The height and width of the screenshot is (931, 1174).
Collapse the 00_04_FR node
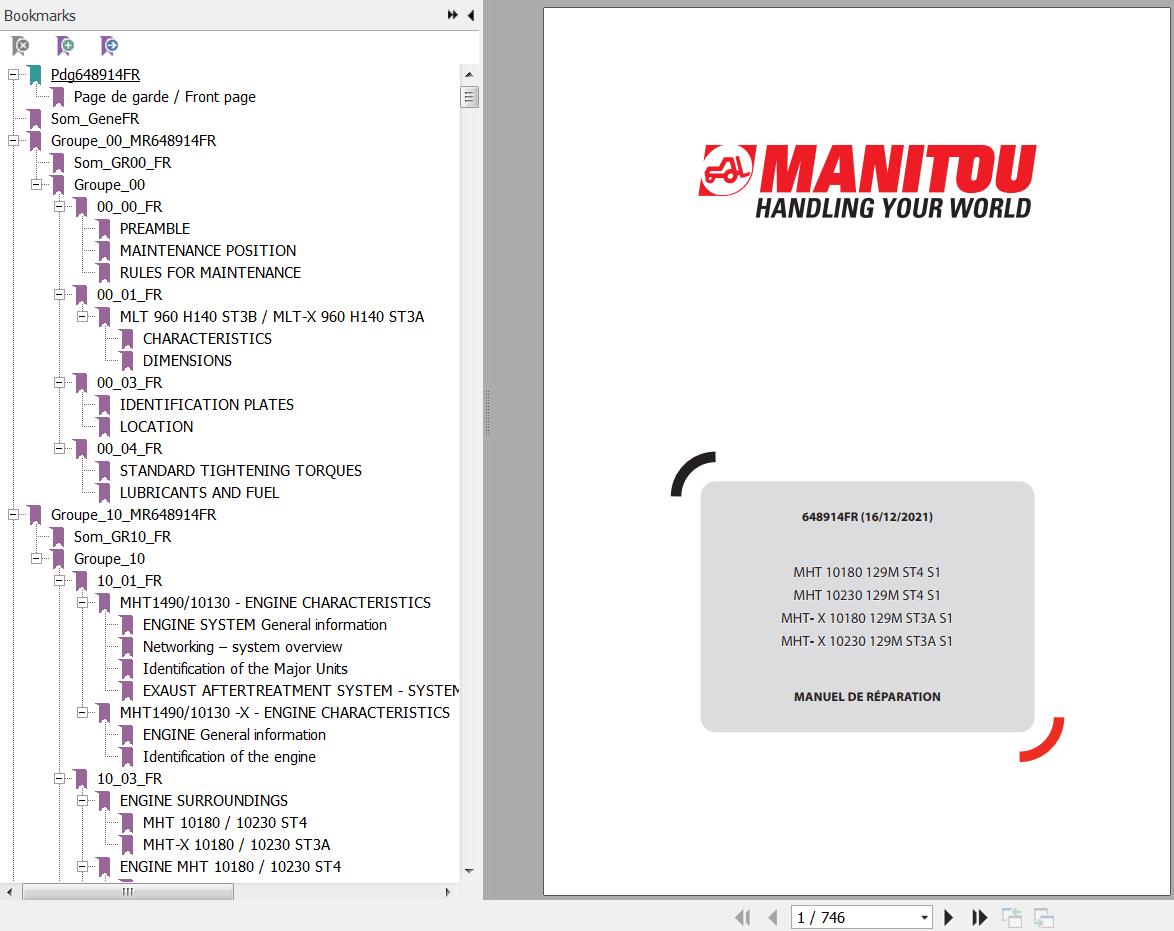pos(59,449)
